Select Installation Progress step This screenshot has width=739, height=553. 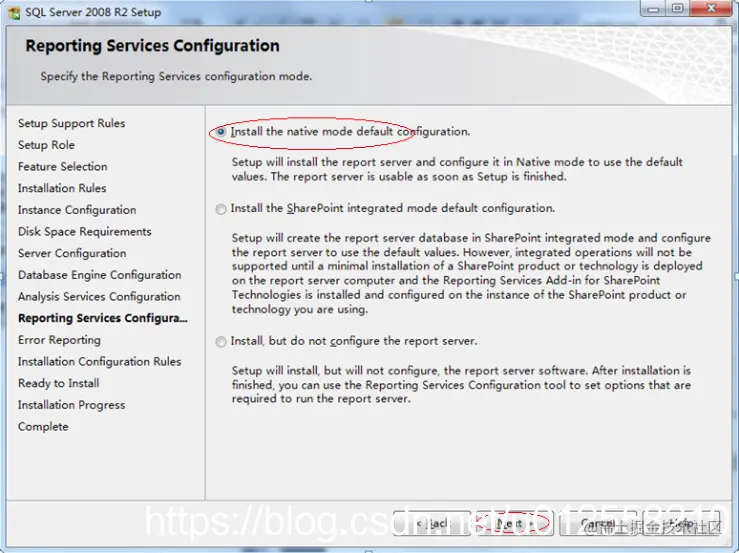tap(72, 405)
